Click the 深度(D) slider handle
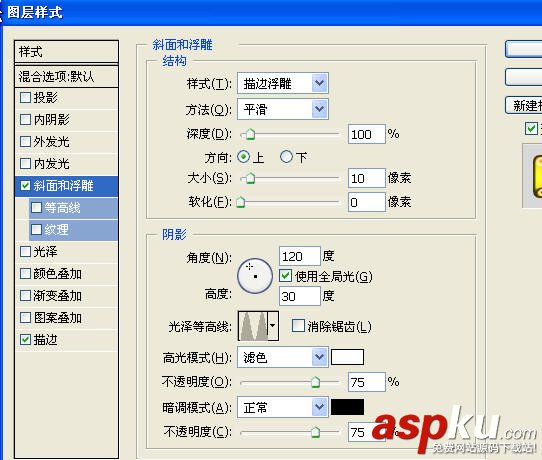Viewport: 542px width, 460px height. [x=250, y=134]
